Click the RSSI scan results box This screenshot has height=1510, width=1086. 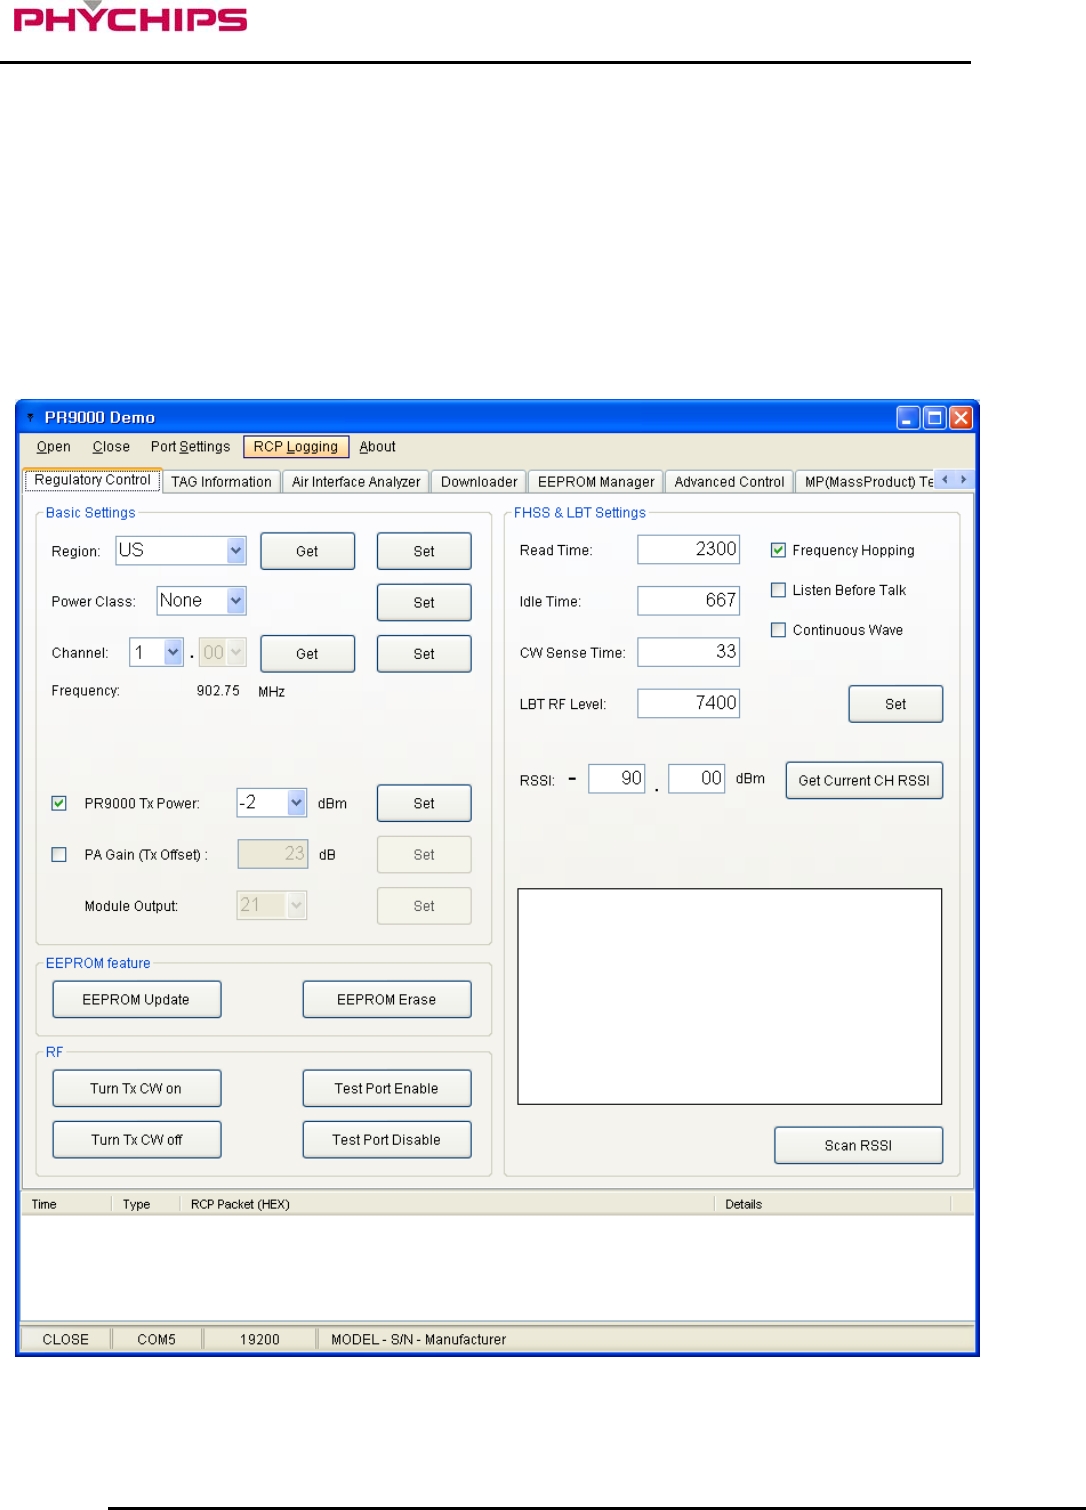pos(729,996)
